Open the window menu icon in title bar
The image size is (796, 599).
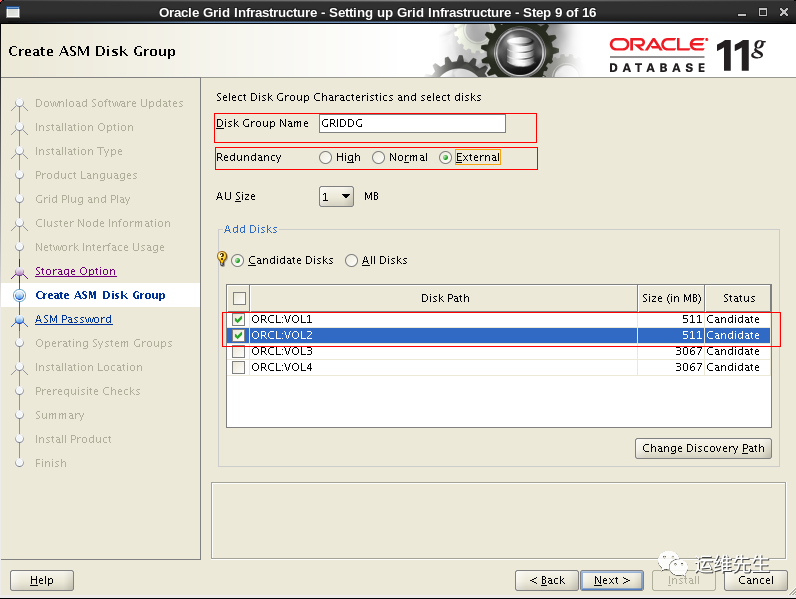(13, 12)
